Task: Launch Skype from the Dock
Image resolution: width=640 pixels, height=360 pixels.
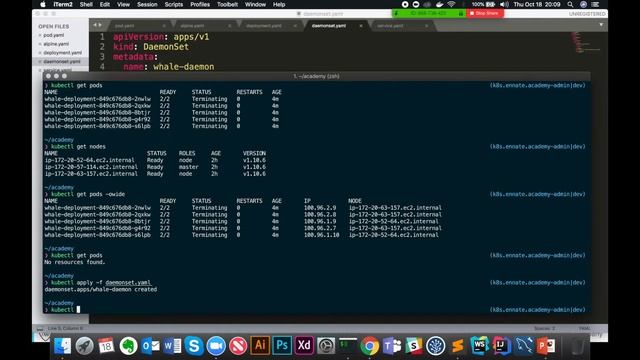Action: click(x=194, y=346)
